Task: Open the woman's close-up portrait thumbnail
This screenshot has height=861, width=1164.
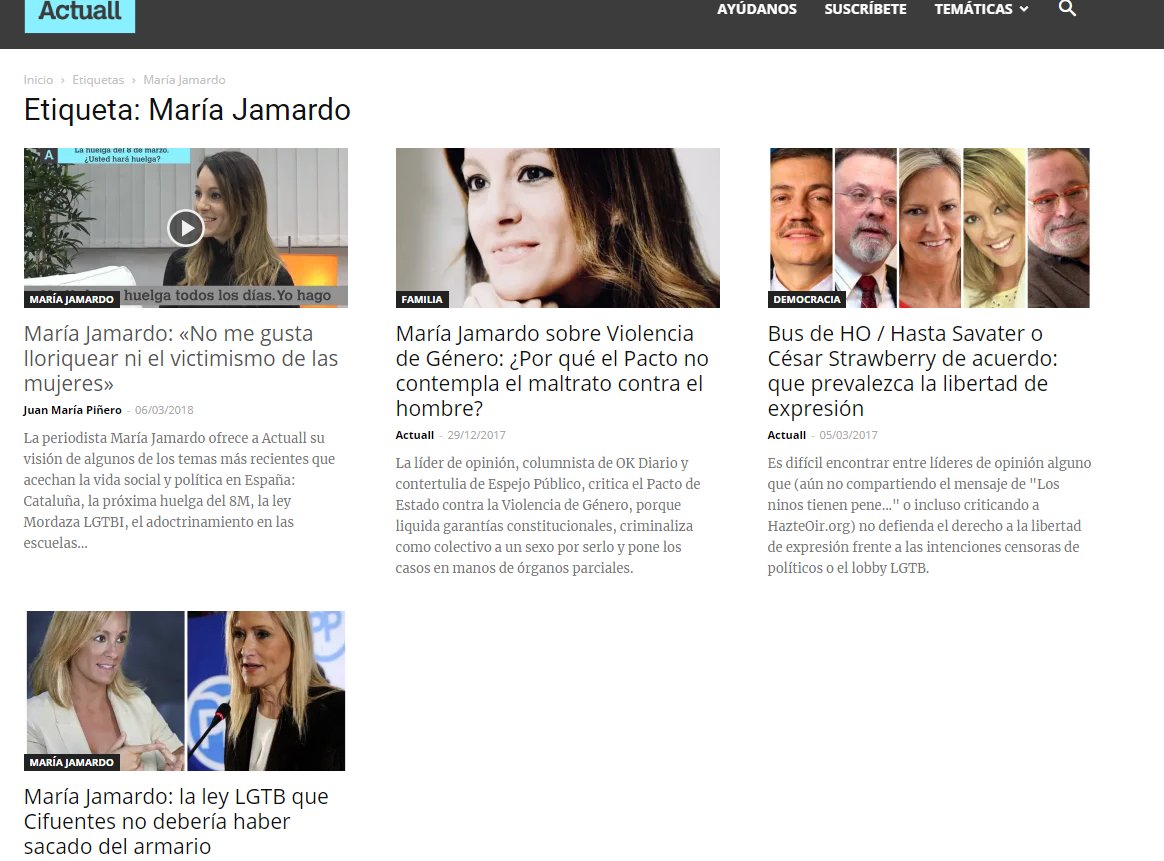Action: point(558,228)
